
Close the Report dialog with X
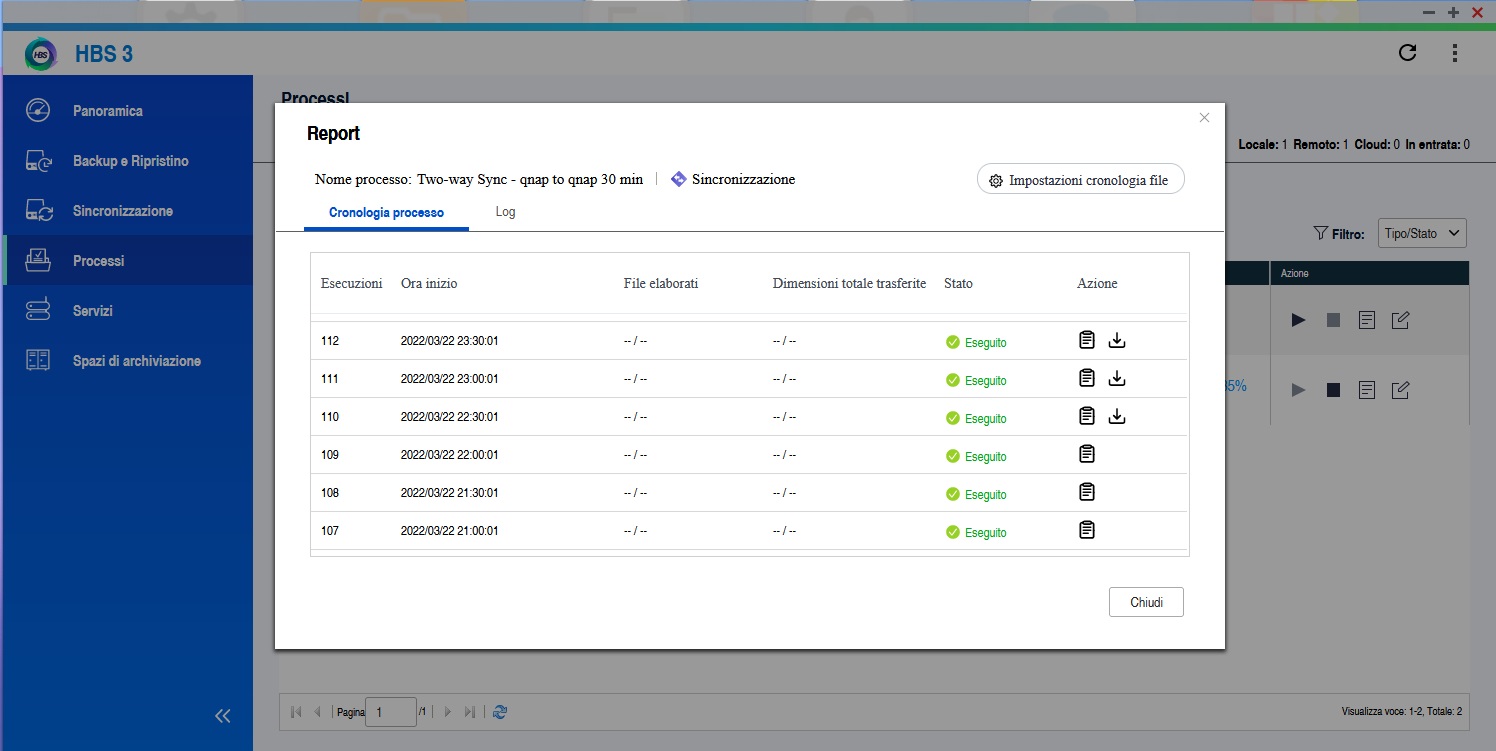1204,118
